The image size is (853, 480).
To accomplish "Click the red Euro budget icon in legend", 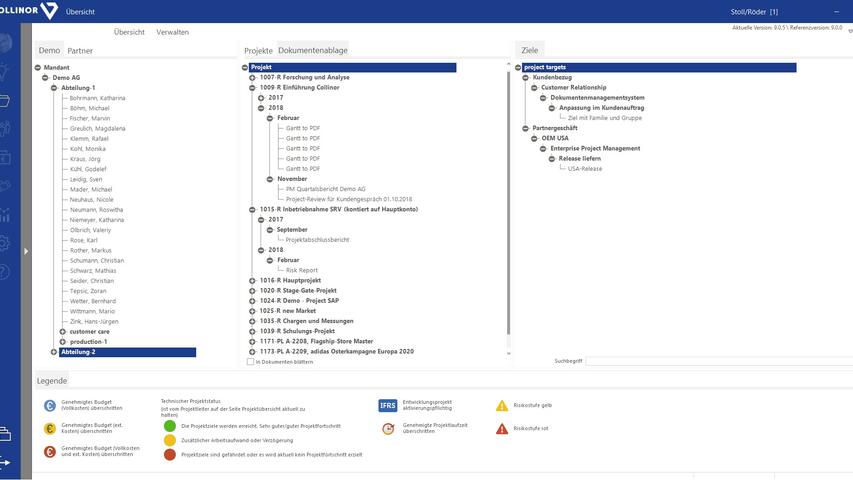I will [49, 452].
